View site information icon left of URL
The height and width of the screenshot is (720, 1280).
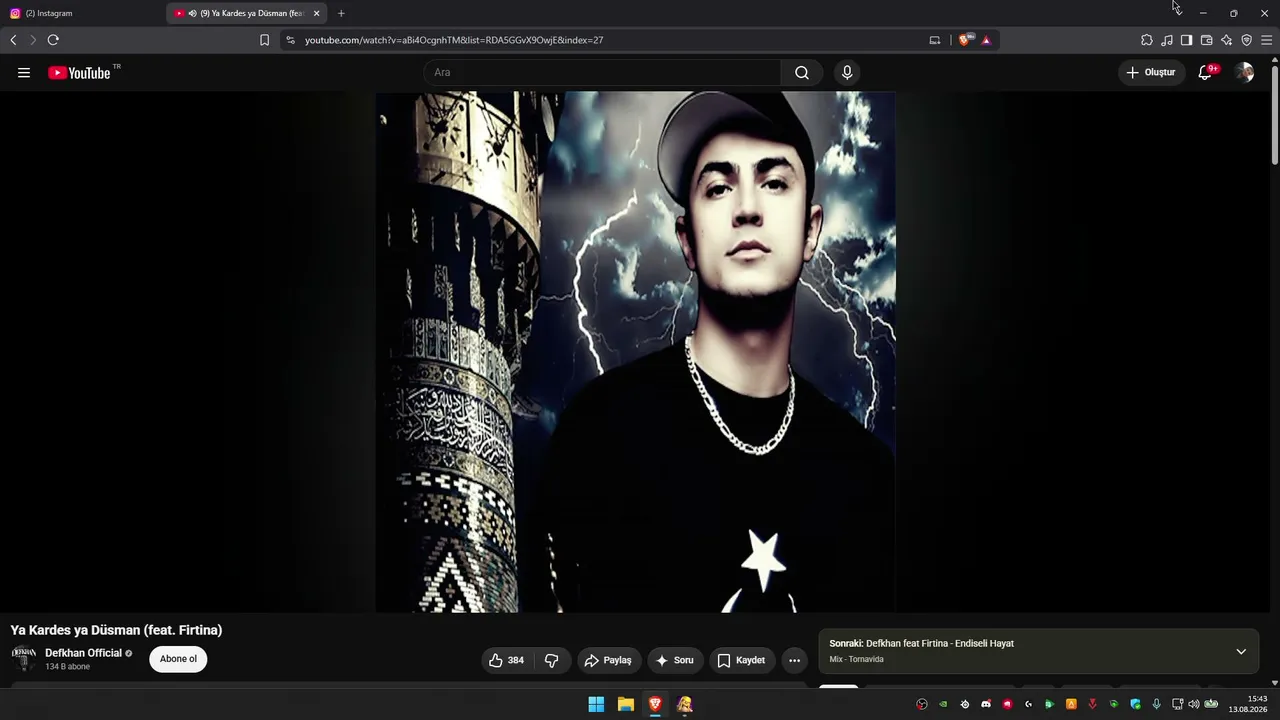coord(290,40)
